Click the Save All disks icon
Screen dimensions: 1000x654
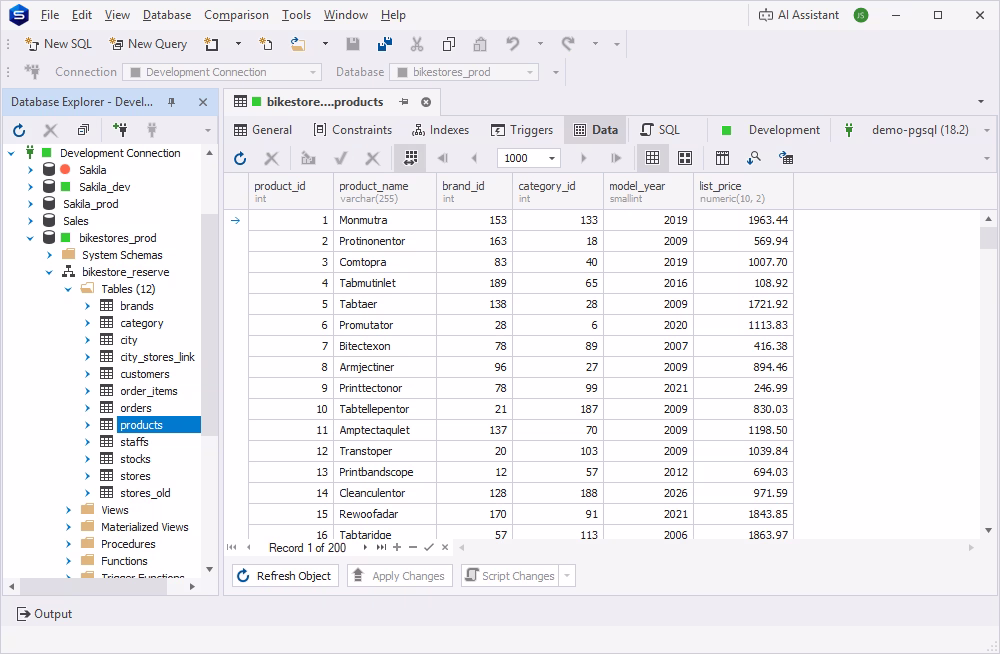coord(385,44)
